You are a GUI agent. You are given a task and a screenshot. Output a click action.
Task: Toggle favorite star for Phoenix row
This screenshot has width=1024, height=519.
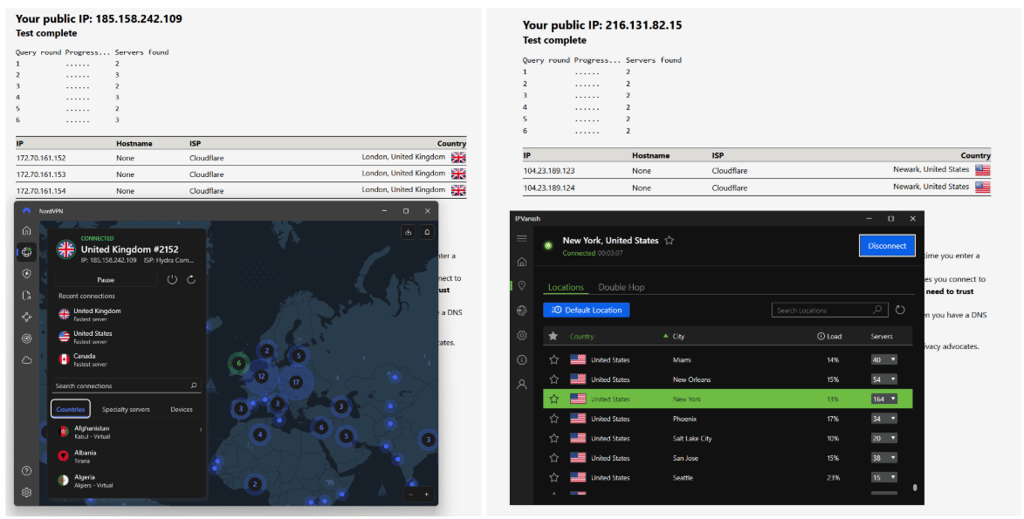pos(554,418)
